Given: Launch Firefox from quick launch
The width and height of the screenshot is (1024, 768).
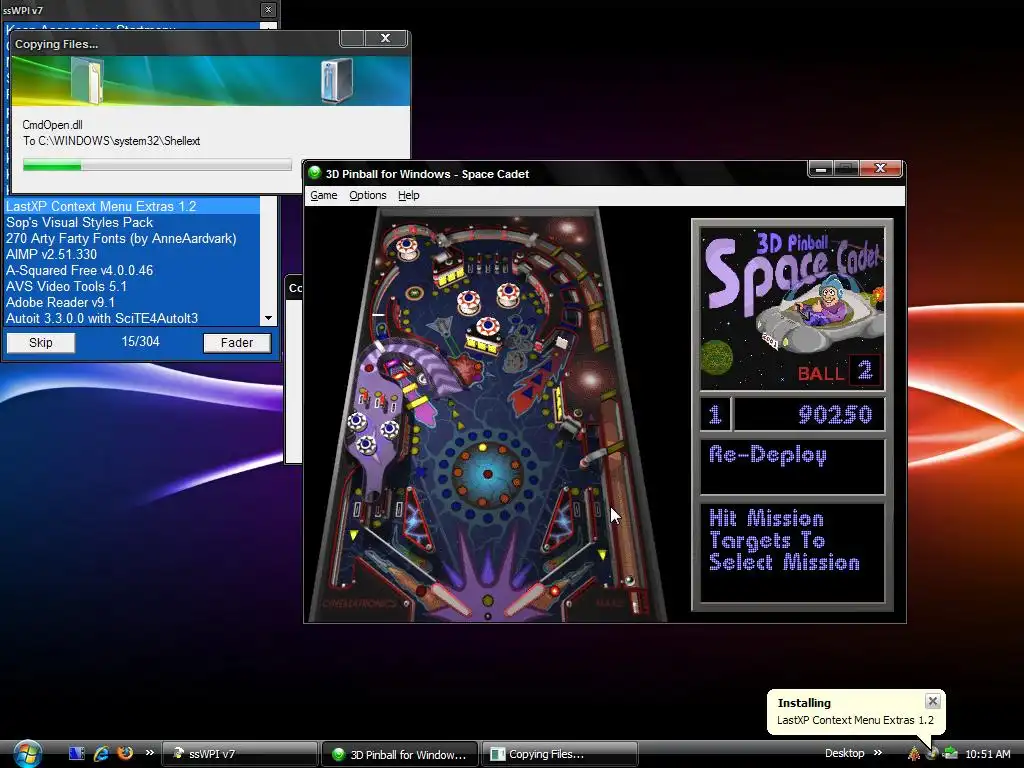Looking at the screenshot, I should [x=125, y=753].
